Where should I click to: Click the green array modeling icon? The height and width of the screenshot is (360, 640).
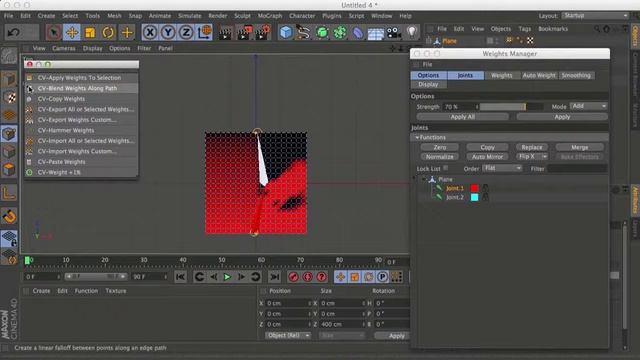[x=340, y=33]
